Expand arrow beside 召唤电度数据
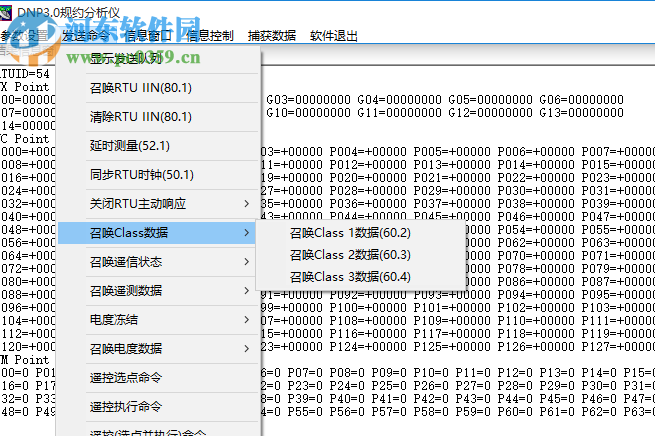Viewport: 655px width, 436px height. [246, 349]
